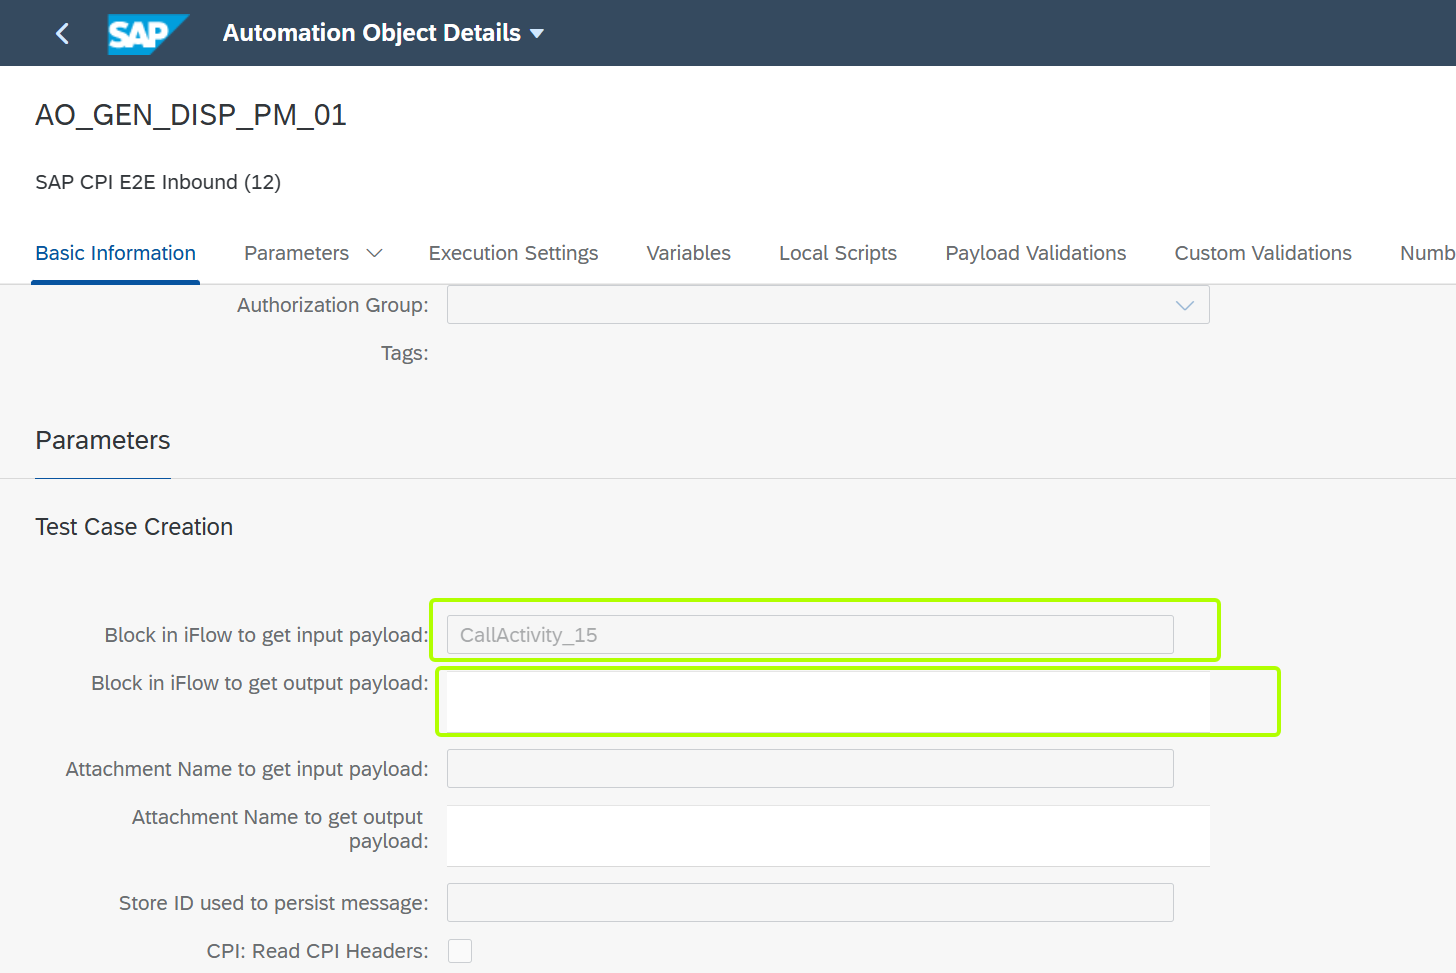
Task: Go to the Payload Validations tab
Action: [x=1036, y=253]
